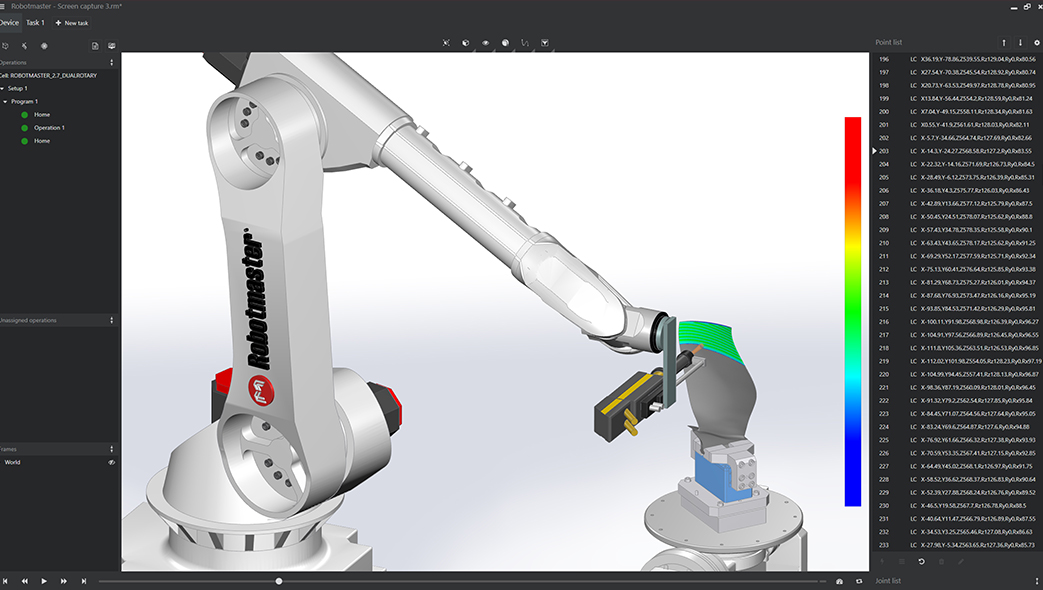Restore the application window size

pyautogui.click(x=1027, y=7)
